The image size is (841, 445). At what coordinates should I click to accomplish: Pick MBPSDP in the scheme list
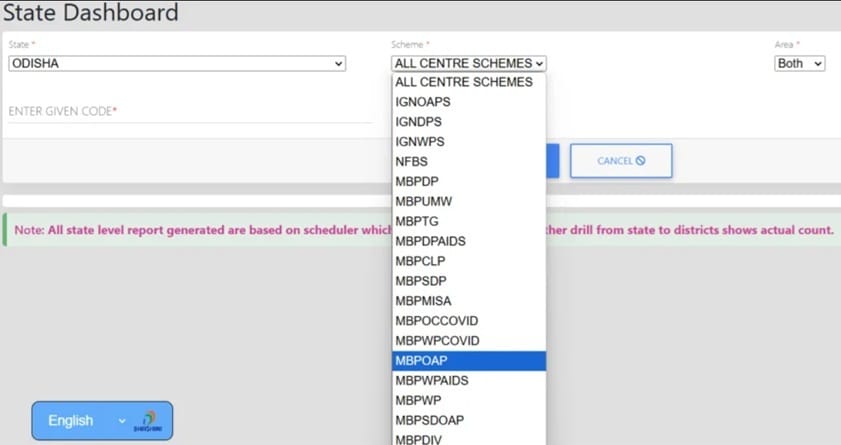[x=469, y=280]
